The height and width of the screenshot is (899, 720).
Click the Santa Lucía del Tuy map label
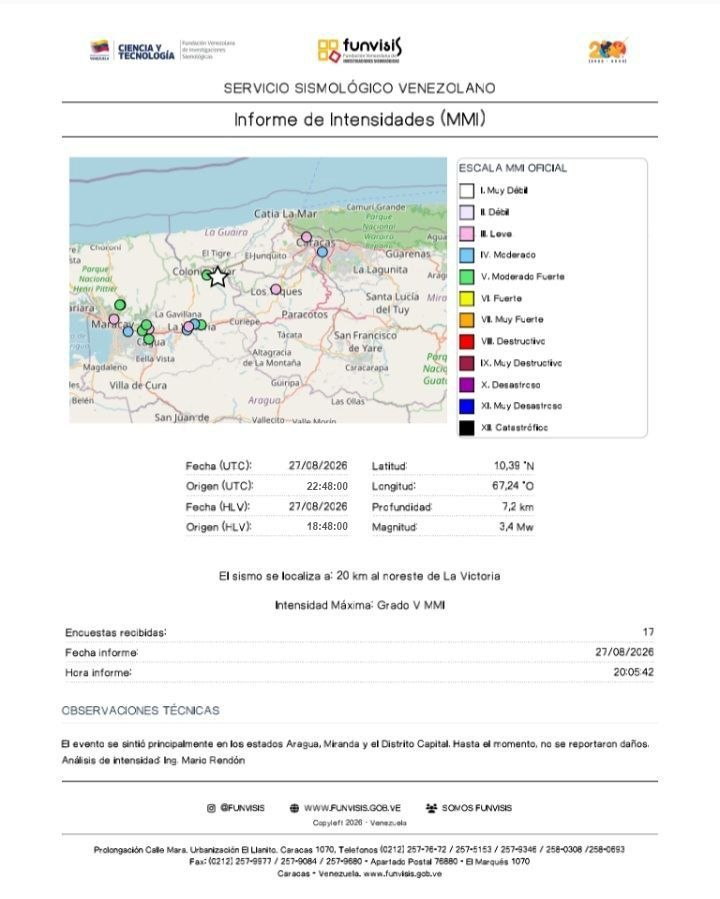click(392, 303)
